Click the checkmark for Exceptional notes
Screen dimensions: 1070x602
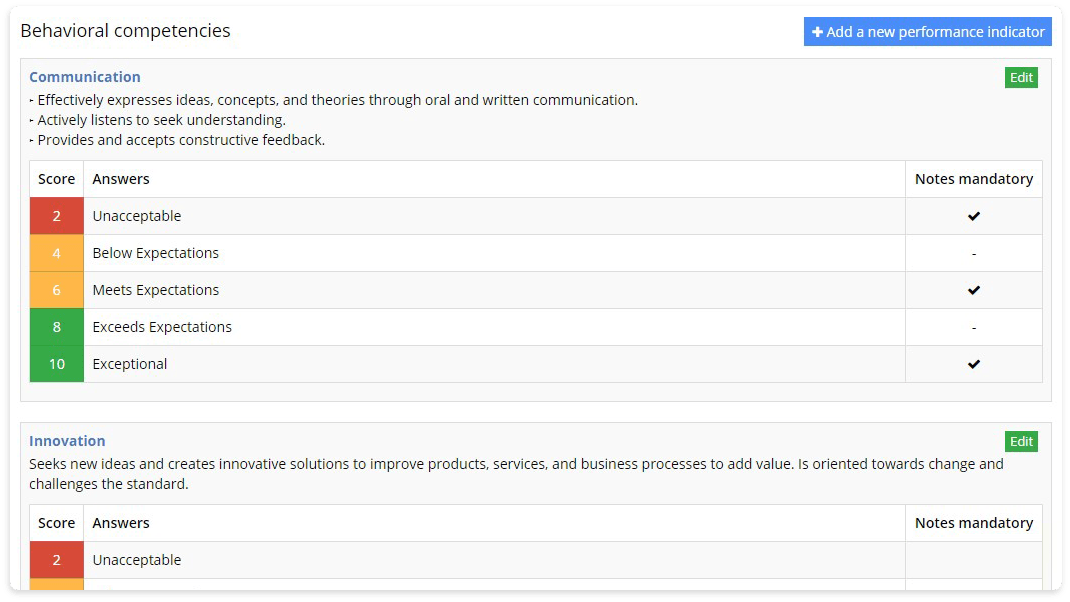[973, 364]
